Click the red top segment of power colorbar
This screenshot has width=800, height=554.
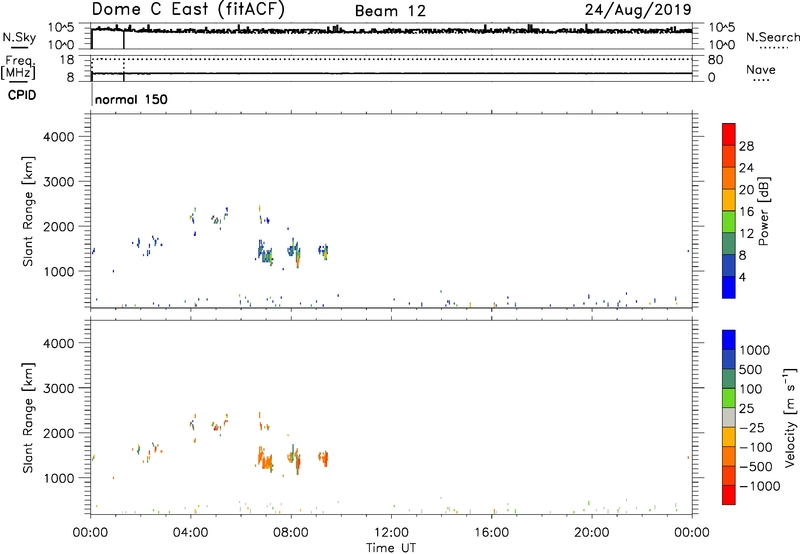click(729, 134)
